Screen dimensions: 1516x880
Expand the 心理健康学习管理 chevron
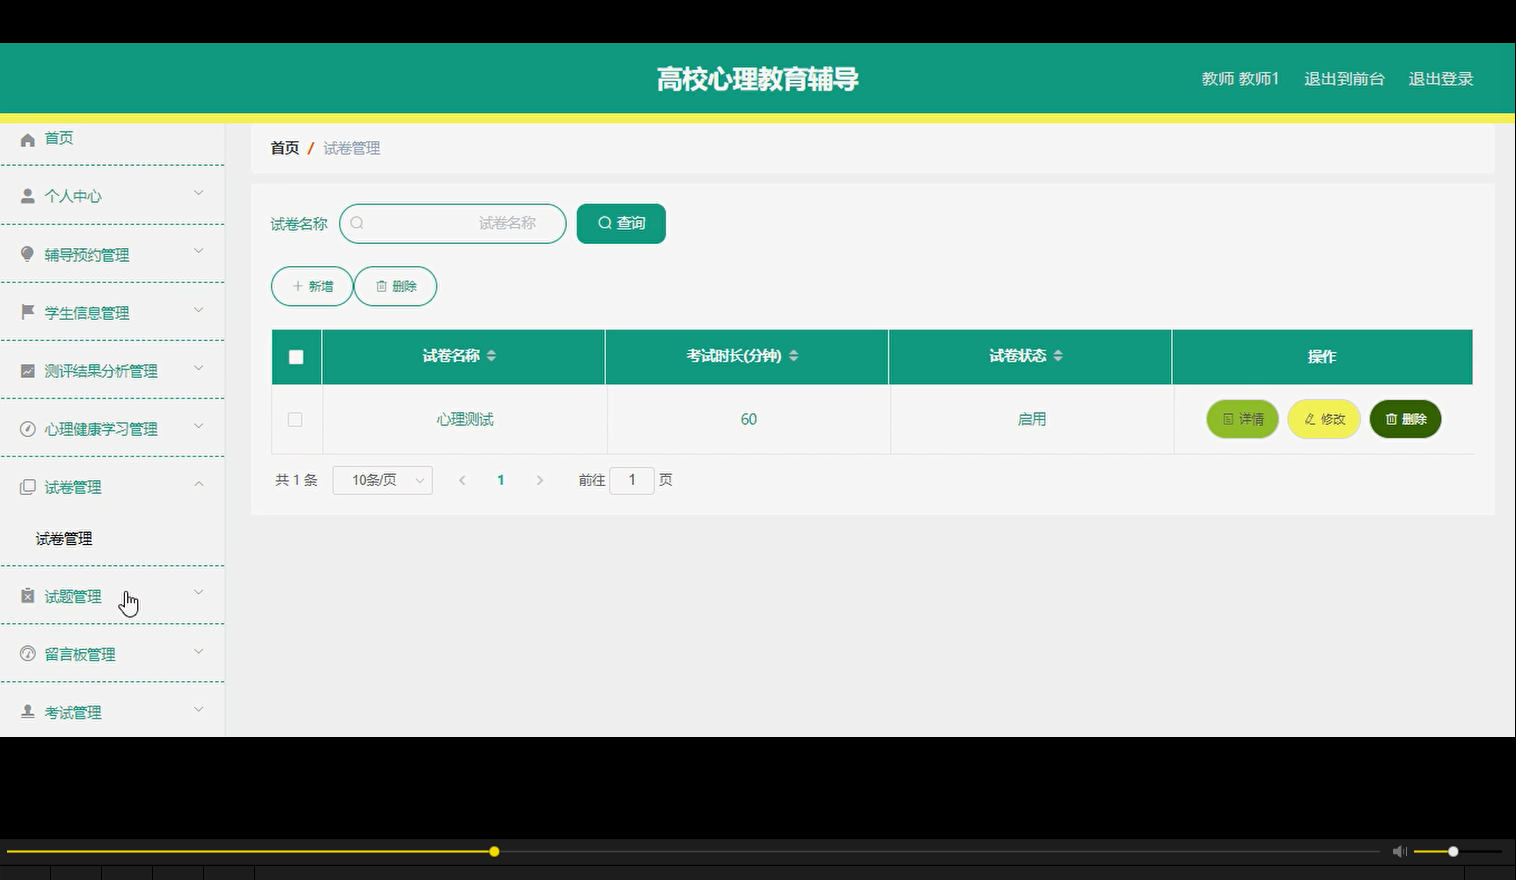pos(199,426)
